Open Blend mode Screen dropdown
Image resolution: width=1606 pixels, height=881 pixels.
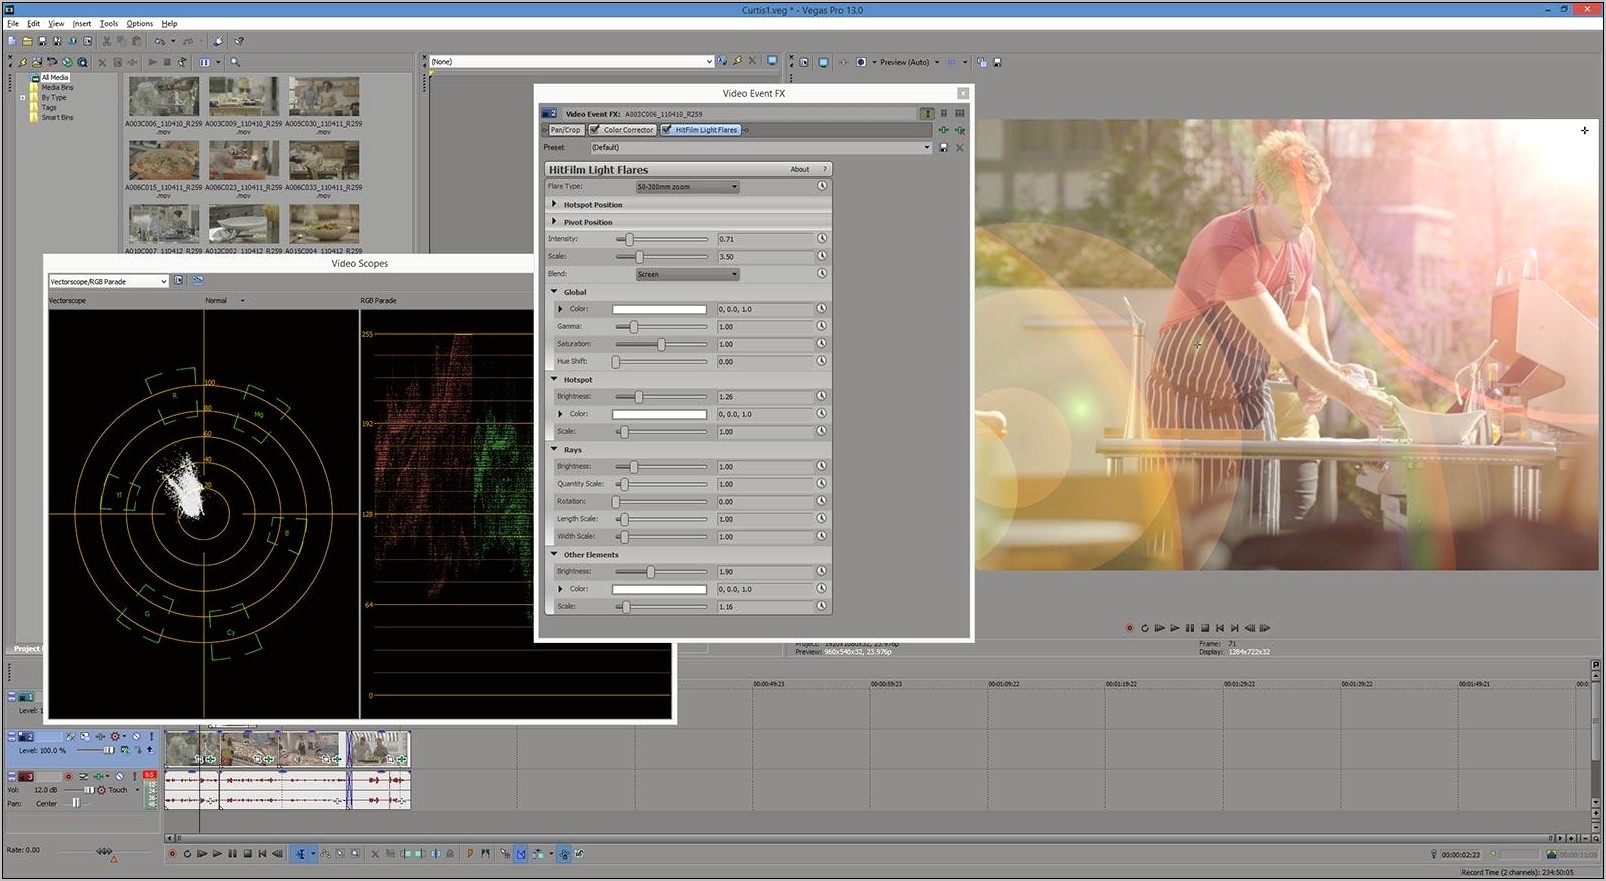coord(687,274)
